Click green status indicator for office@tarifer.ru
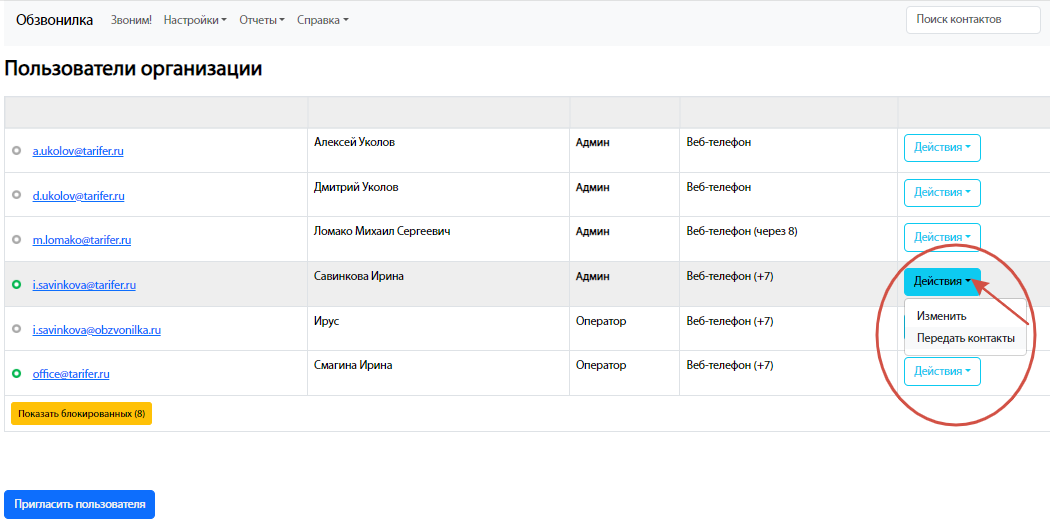 (x=16, y=374)
